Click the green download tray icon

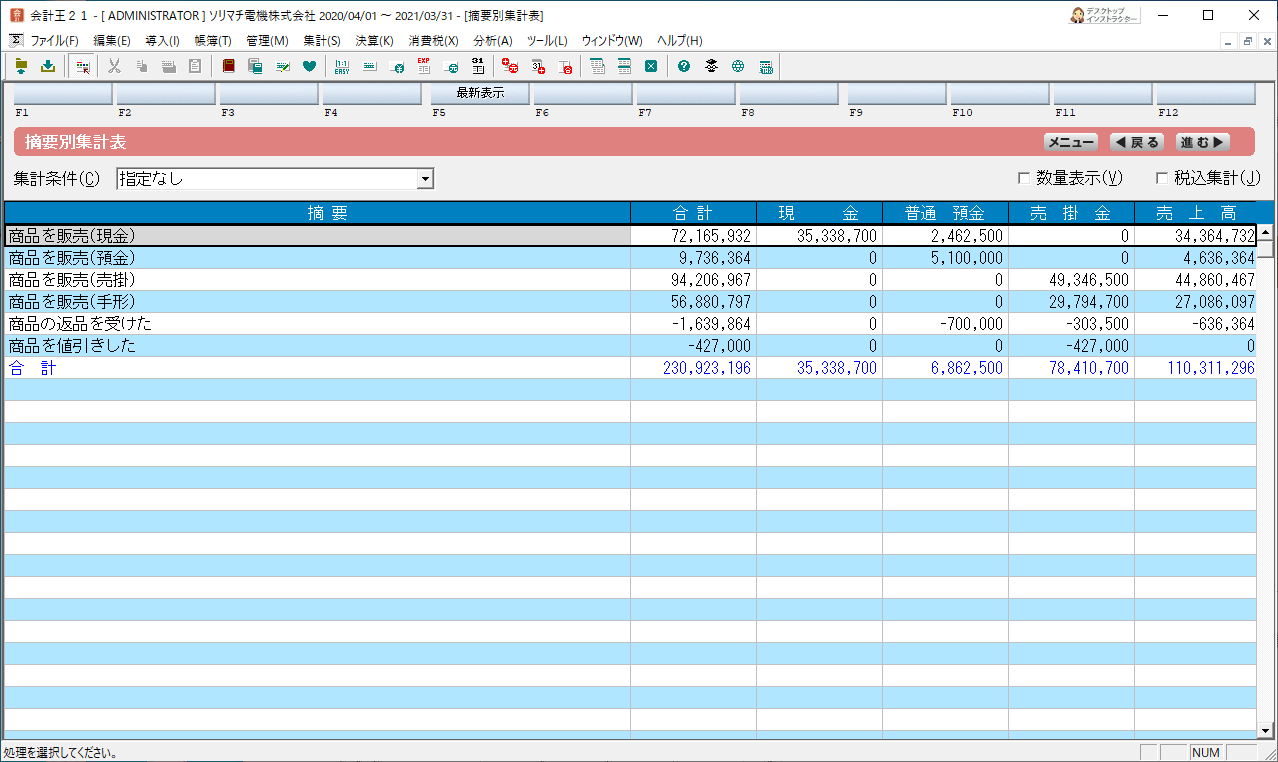click(48, 67)
